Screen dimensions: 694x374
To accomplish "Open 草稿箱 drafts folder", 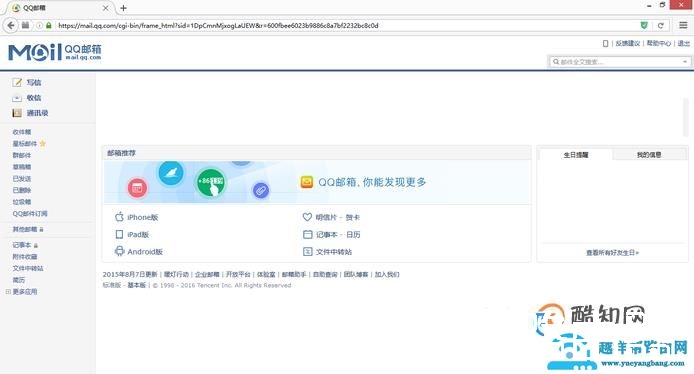I will [x=22, y=167].
